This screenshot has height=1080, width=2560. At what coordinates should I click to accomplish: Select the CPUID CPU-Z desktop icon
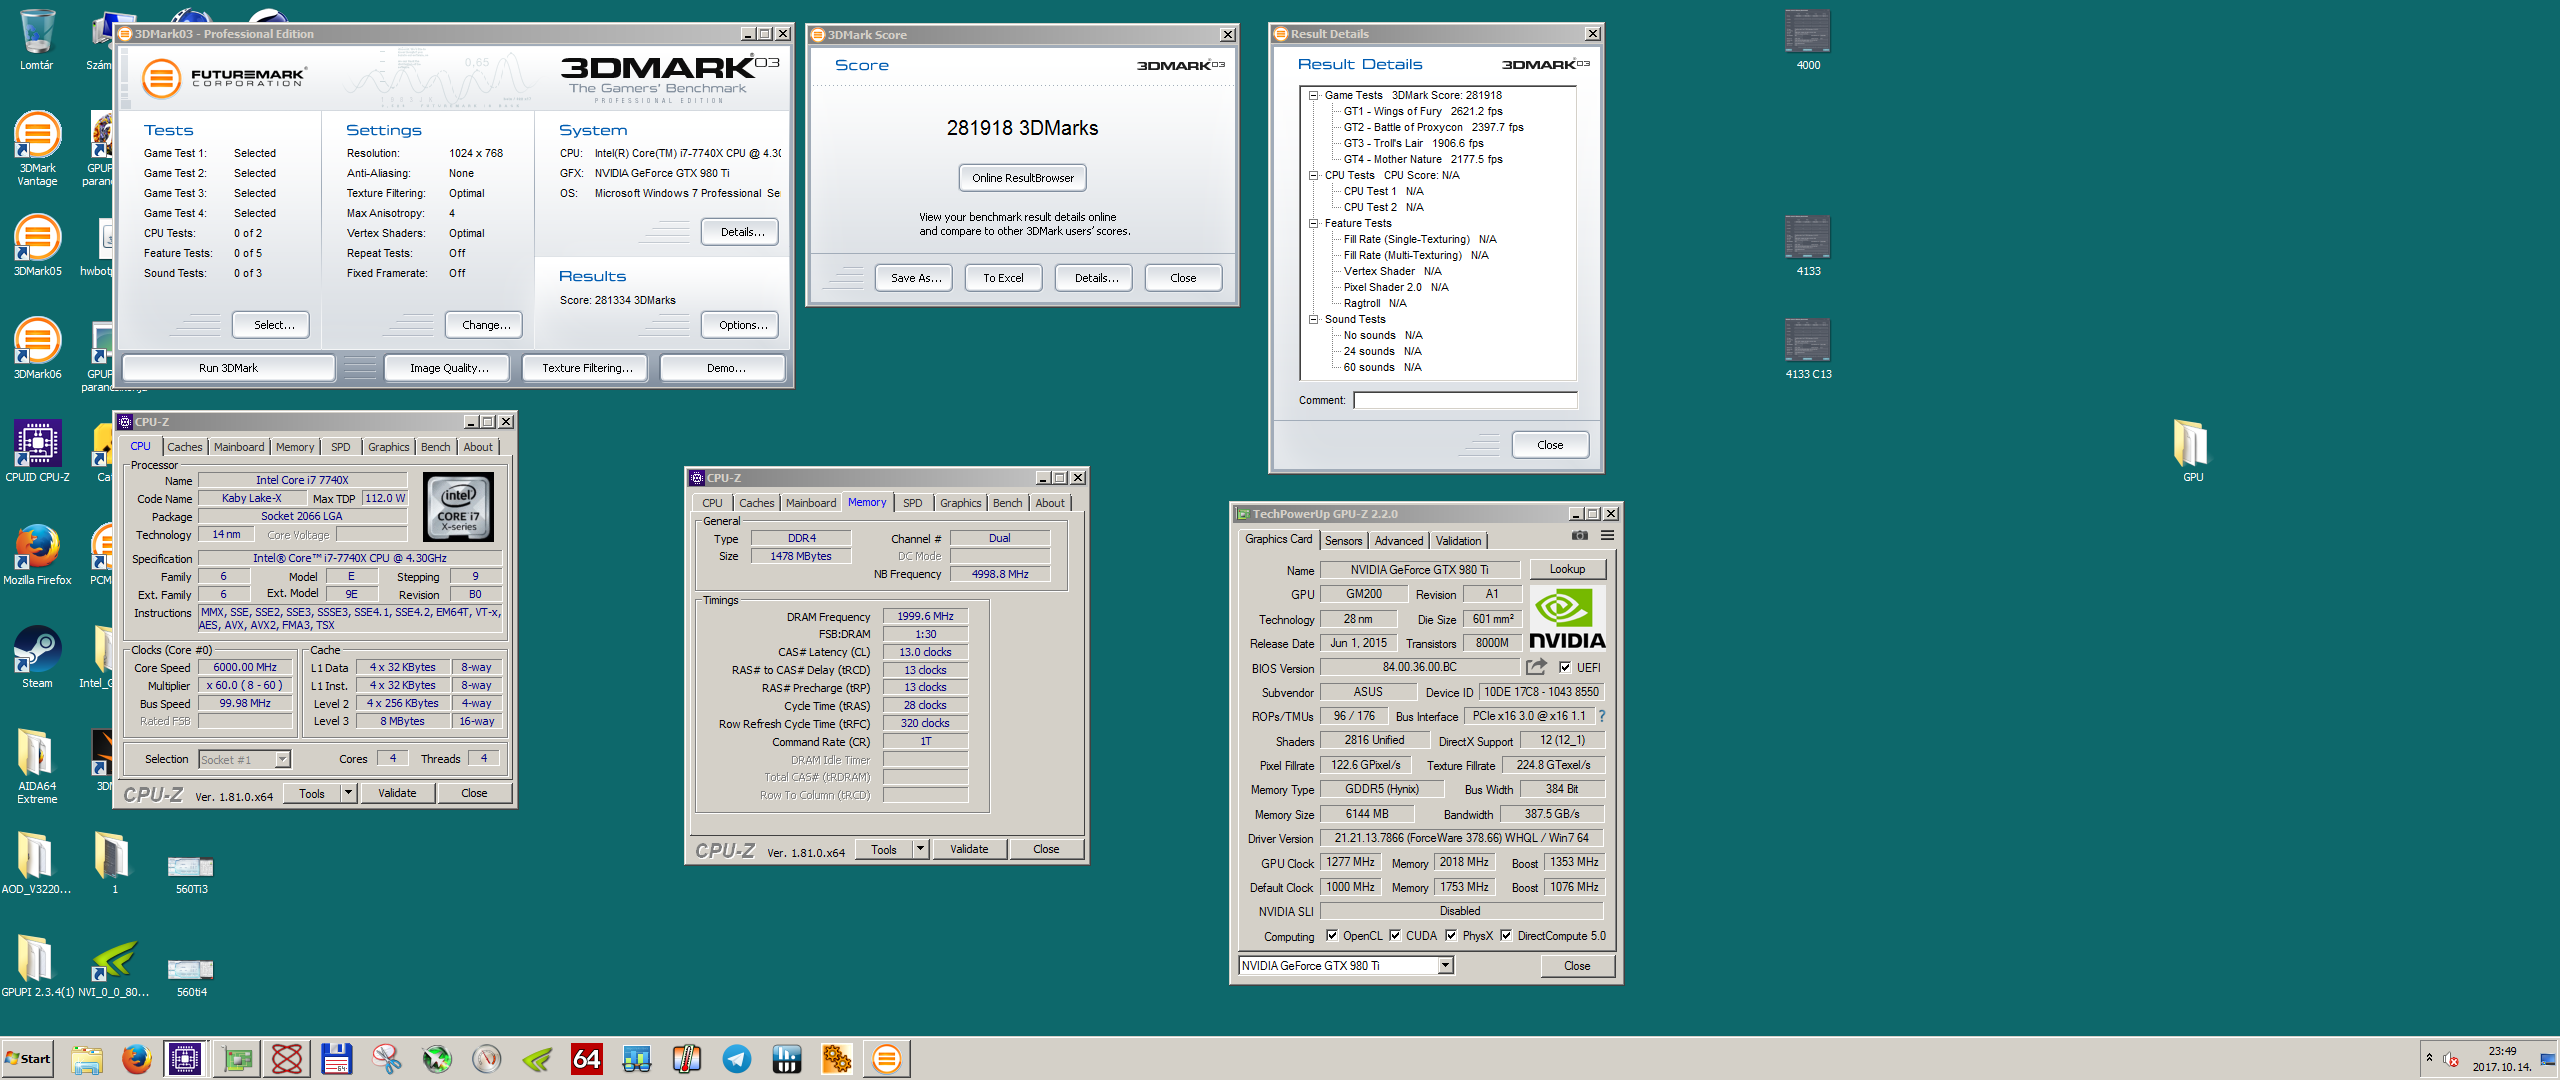click(37, 452)
